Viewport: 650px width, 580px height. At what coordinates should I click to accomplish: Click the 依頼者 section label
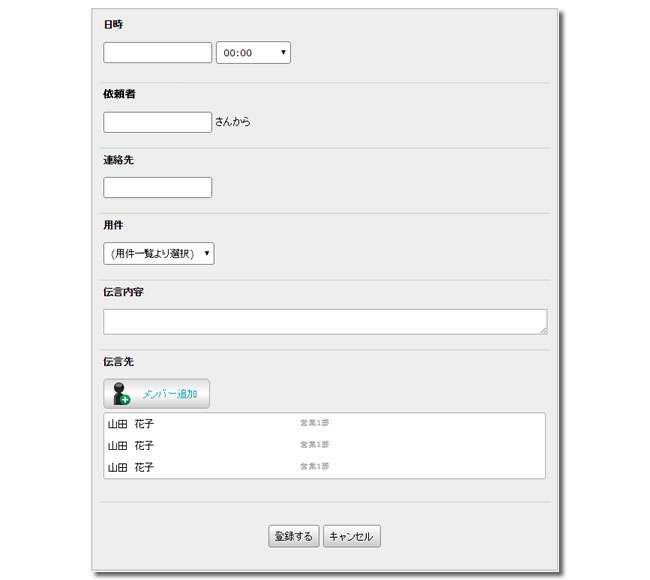tap(119, 94)
